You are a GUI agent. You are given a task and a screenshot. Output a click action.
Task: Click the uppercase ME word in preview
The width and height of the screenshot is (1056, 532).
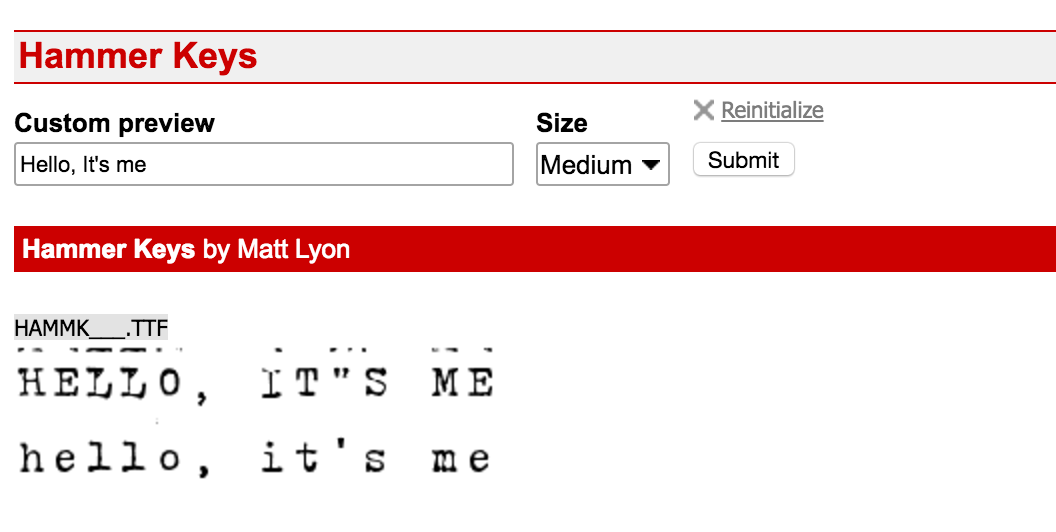[x=462, y=384]
